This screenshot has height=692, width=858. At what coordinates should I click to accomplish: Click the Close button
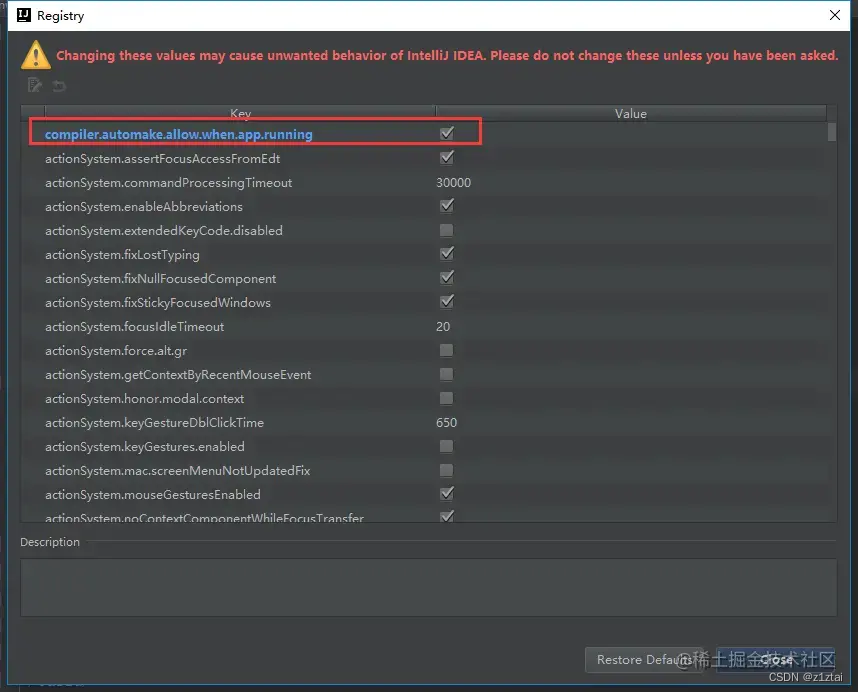pos(775,660)
